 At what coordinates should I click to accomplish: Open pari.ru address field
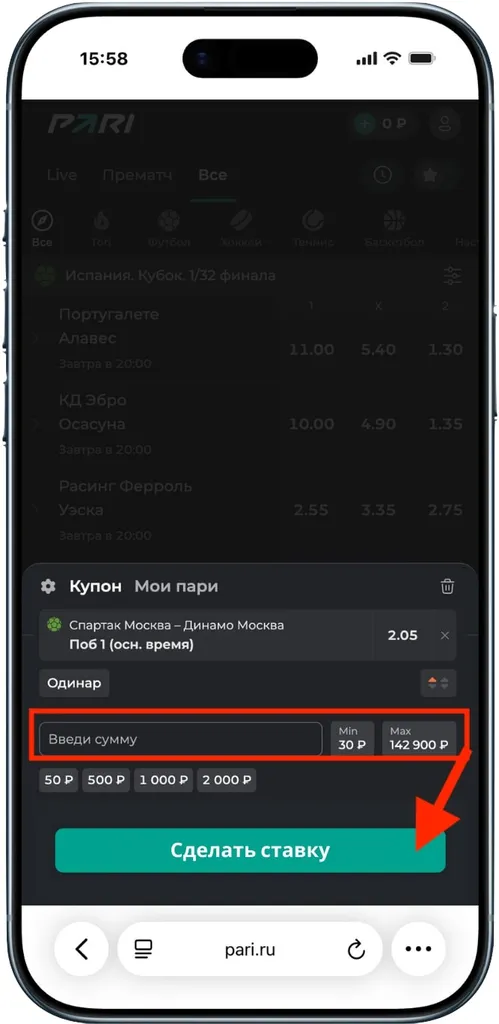(x=250, y=950)
